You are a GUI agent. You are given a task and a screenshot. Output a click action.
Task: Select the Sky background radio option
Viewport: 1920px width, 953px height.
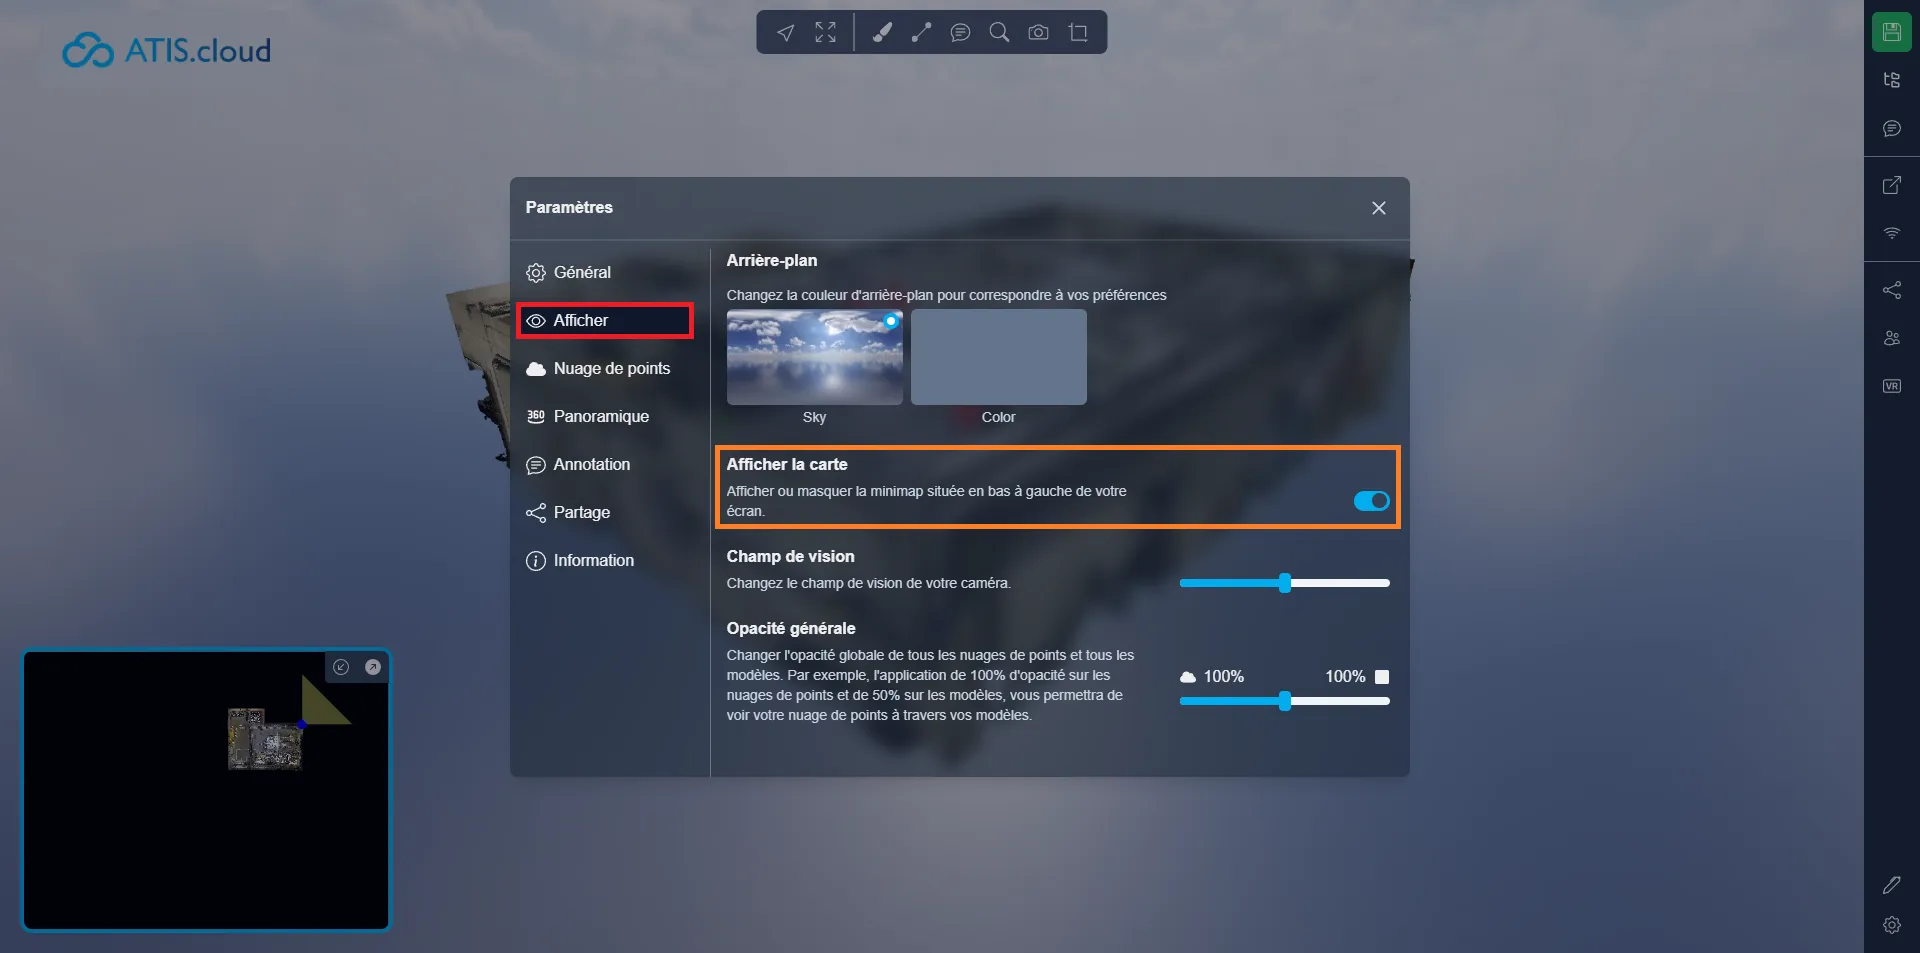pos(891,321)
